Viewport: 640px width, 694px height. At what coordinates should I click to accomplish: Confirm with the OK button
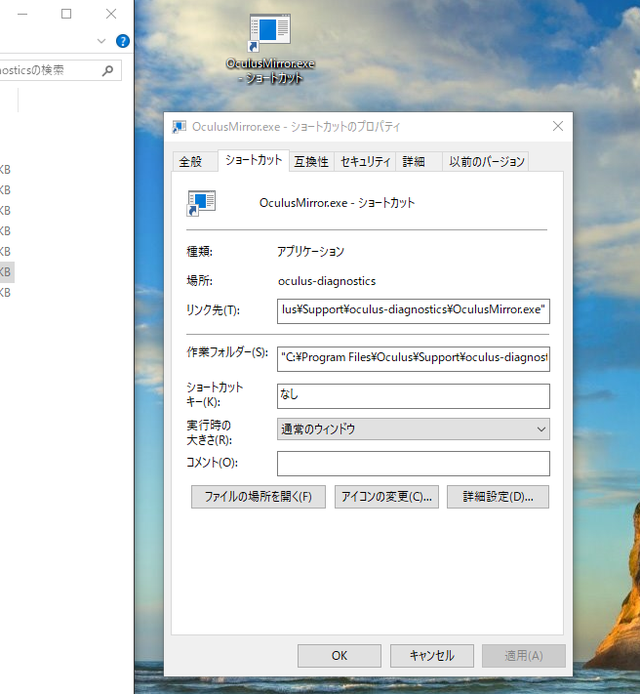click(x=339, y=655)
